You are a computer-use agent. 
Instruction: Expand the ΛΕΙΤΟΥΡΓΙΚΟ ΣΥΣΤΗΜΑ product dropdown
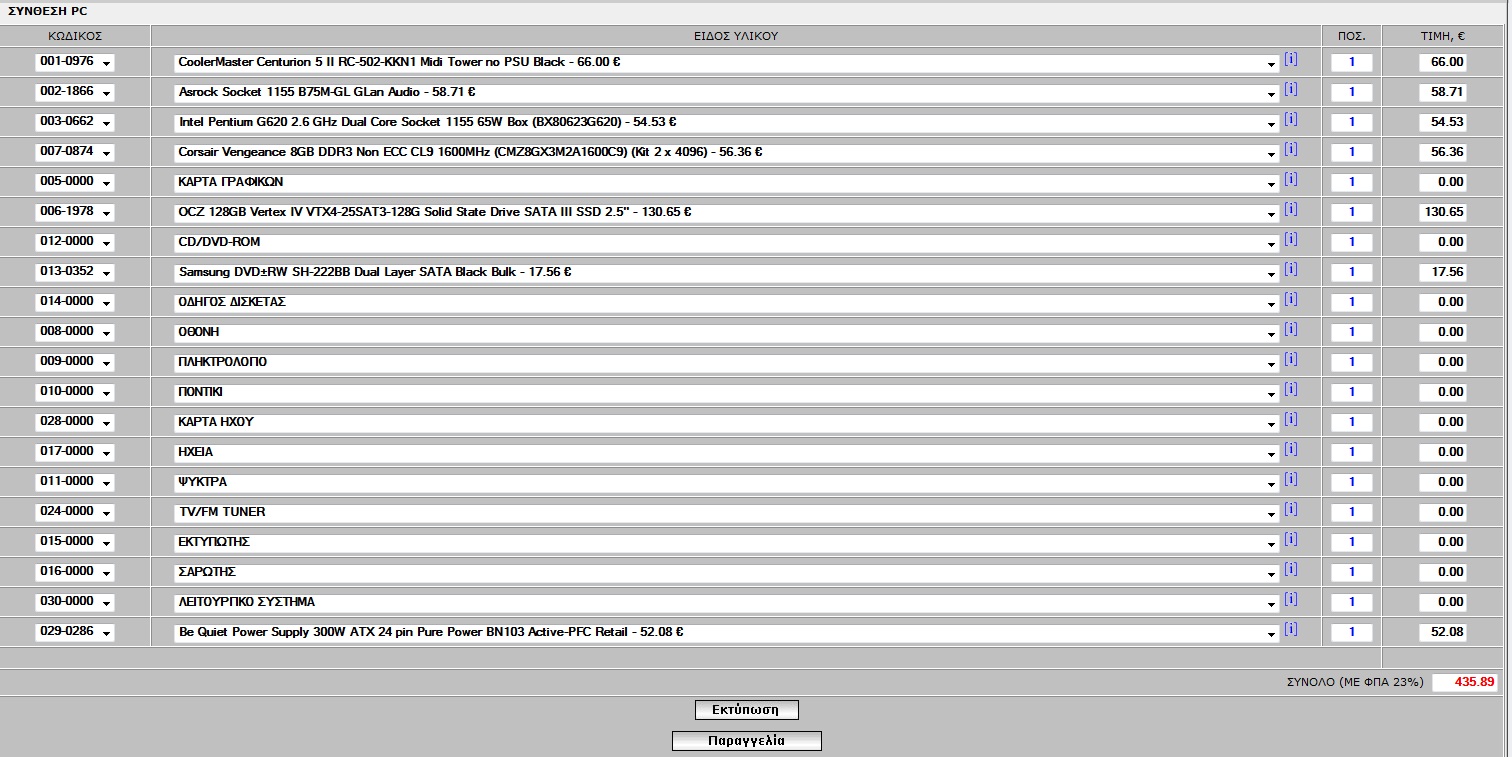point(727,602)
